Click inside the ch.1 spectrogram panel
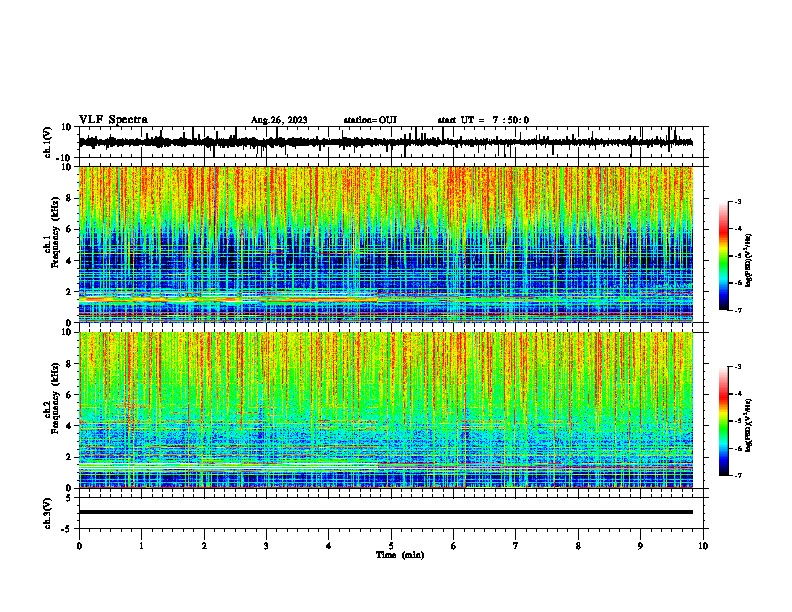The width and height of the screenshot is (792, 612). point(386,244)
